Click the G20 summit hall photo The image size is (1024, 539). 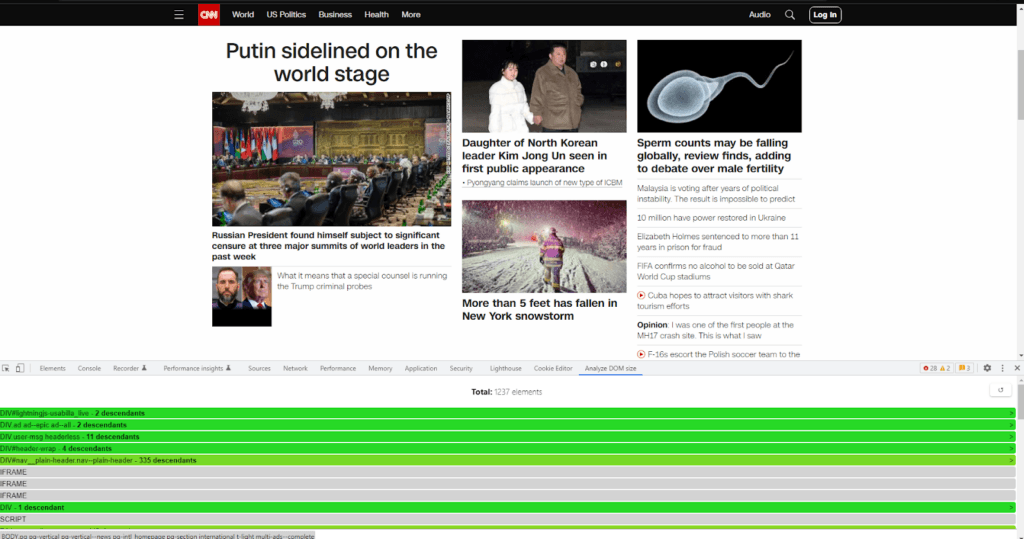331,159
